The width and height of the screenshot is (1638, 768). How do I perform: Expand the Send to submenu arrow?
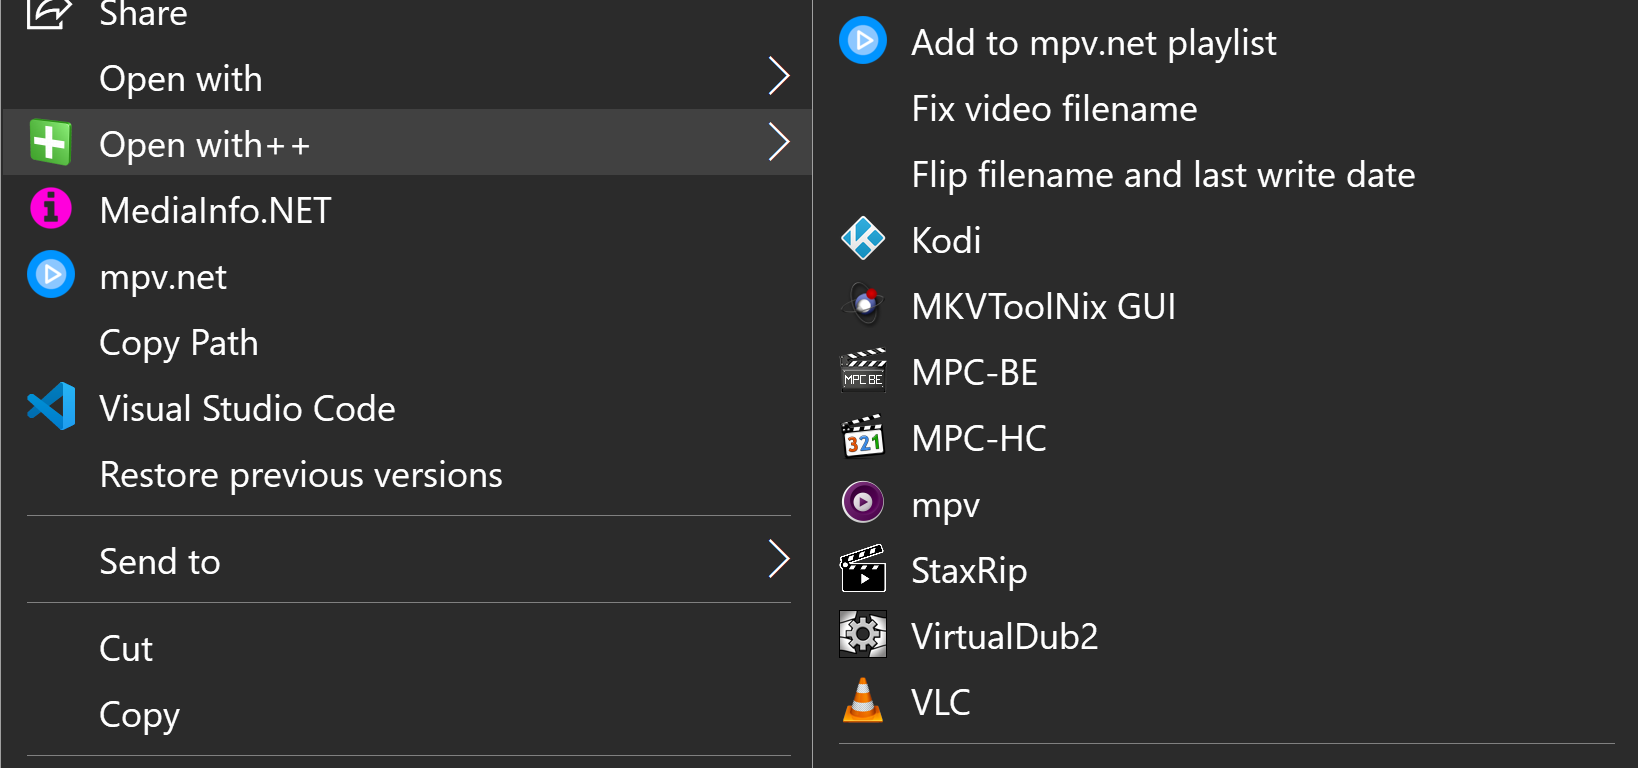coord(779,559)
